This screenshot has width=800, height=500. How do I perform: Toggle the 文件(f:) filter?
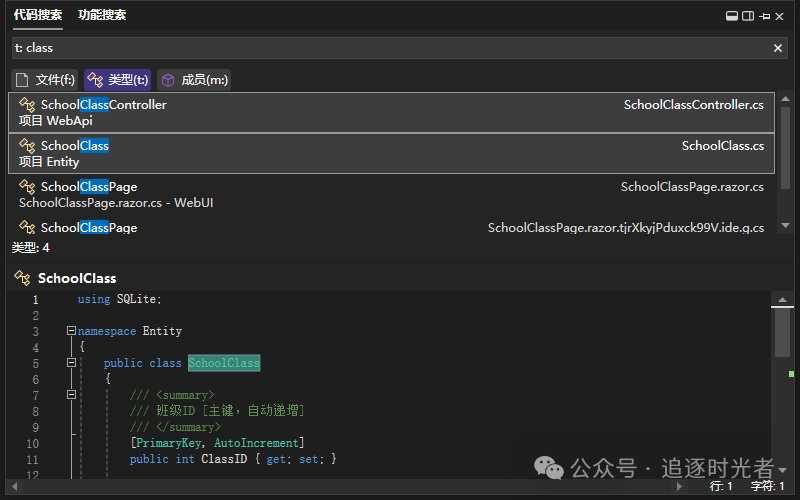pos(44,80)
